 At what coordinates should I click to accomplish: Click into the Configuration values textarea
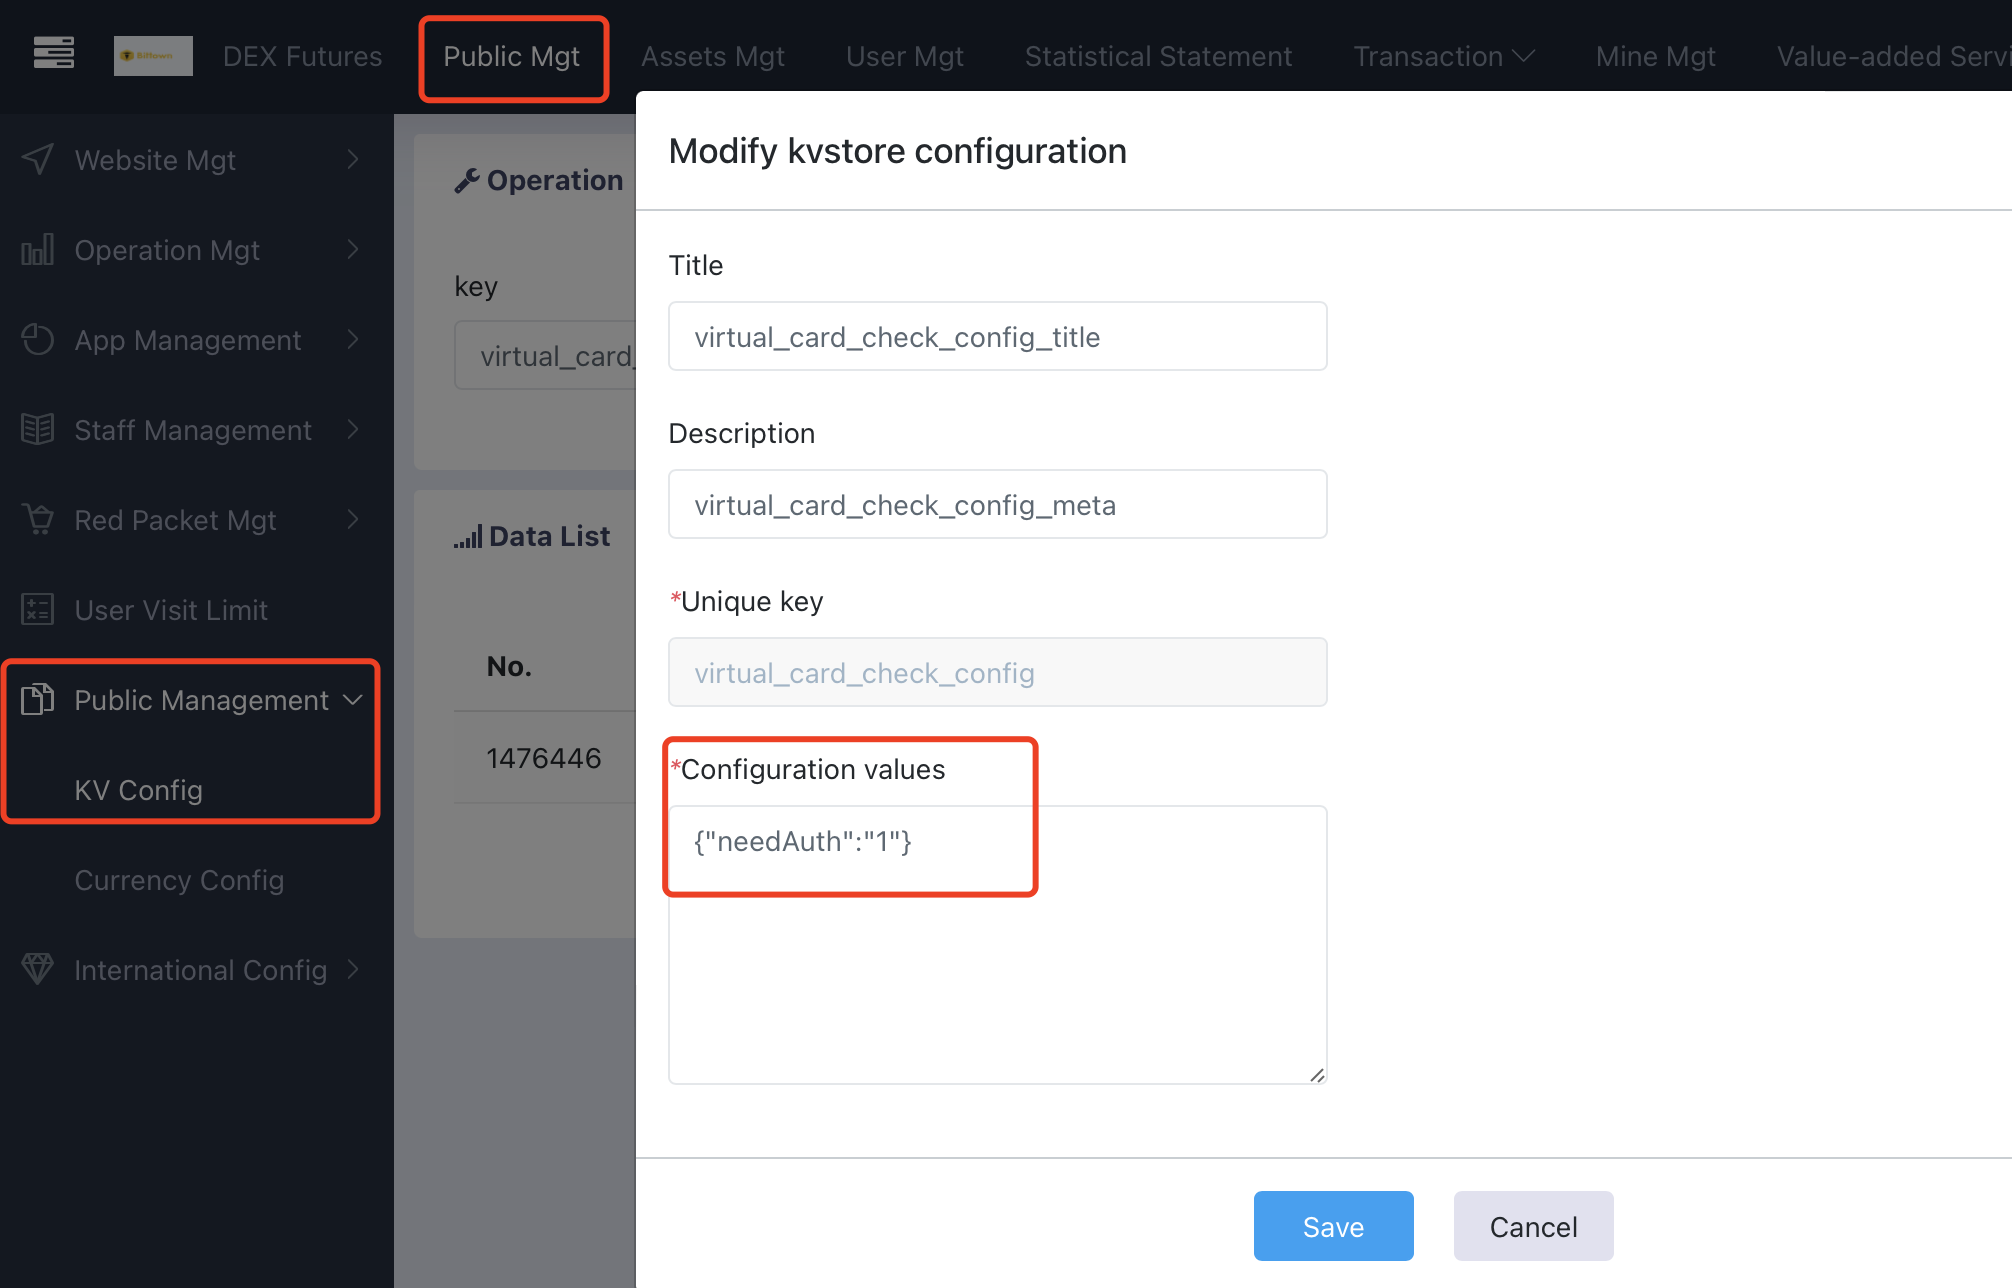(x=998, y=945)
